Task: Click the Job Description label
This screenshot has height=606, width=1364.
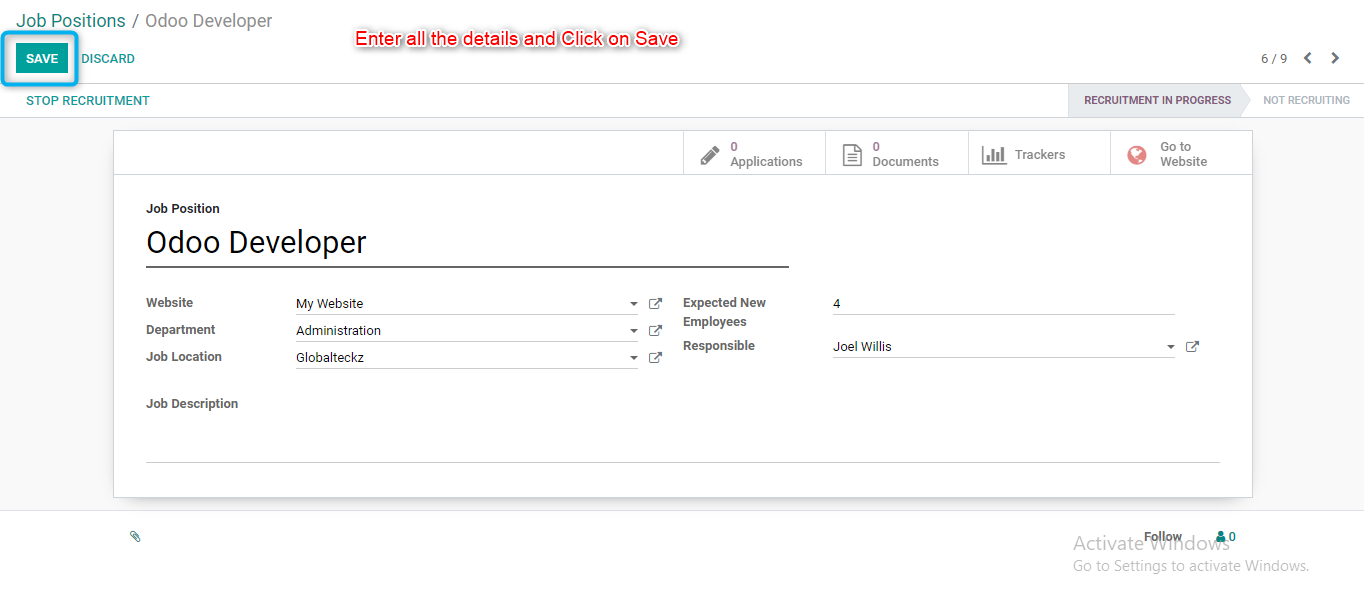Action: point(192,404)
